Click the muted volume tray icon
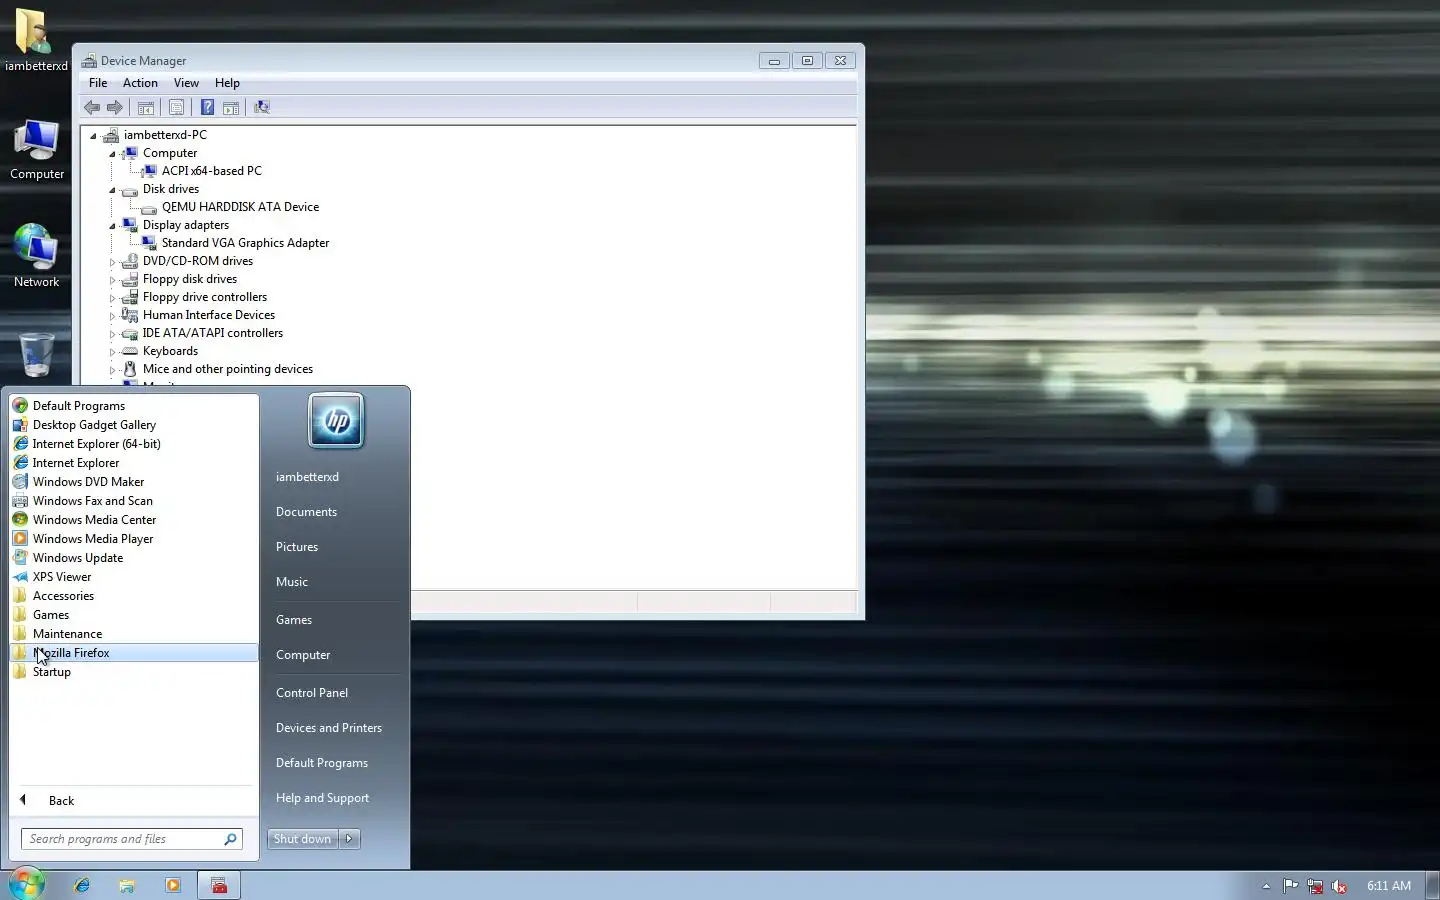The width and height of the screenshot is (1440, 900). pyautogui.click(x=1339, y=885)
